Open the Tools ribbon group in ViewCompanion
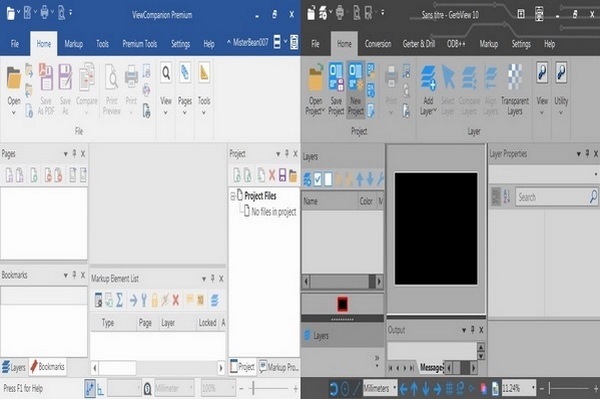The height and width of the screenshot is (400, 600). coord(204,89)
